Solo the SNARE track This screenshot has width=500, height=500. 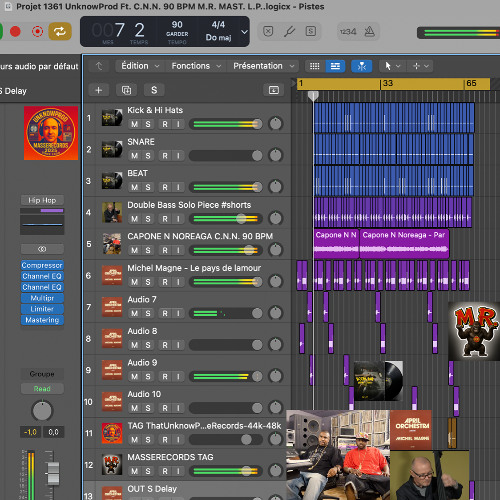pyautogui.click(x=148, y=156)
